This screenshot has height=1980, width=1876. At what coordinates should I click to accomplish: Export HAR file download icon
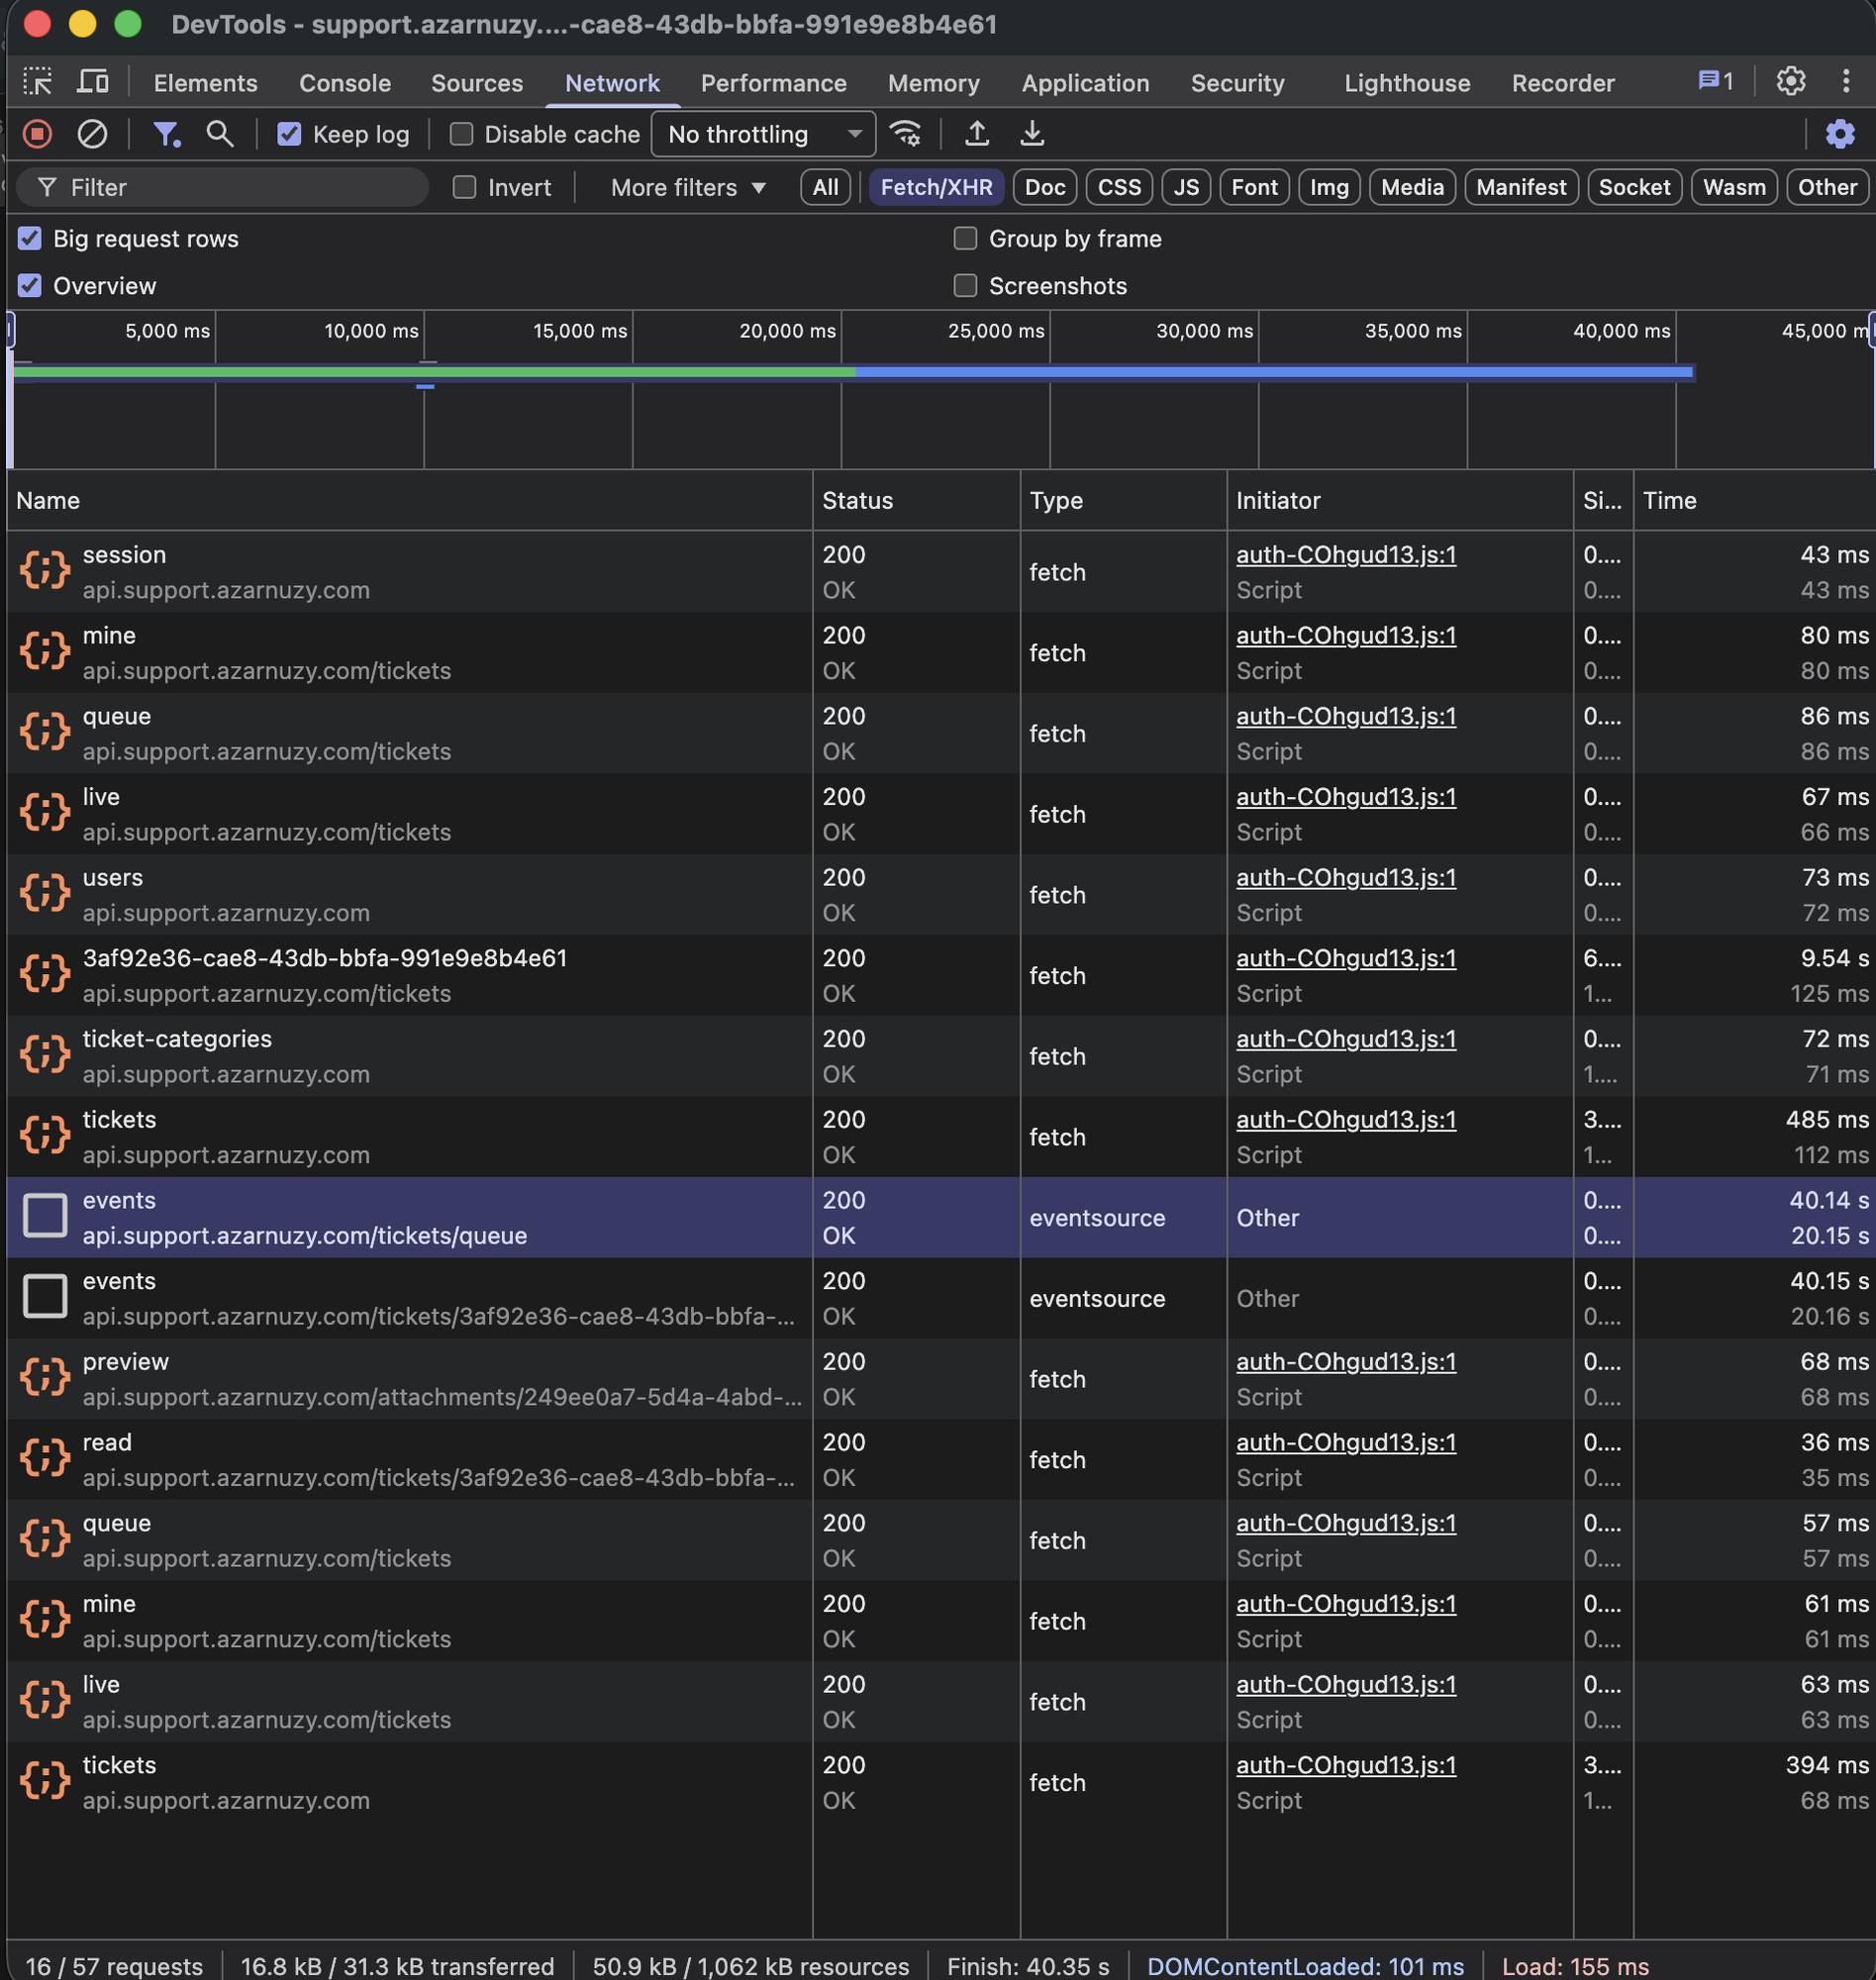(1032, 134)
